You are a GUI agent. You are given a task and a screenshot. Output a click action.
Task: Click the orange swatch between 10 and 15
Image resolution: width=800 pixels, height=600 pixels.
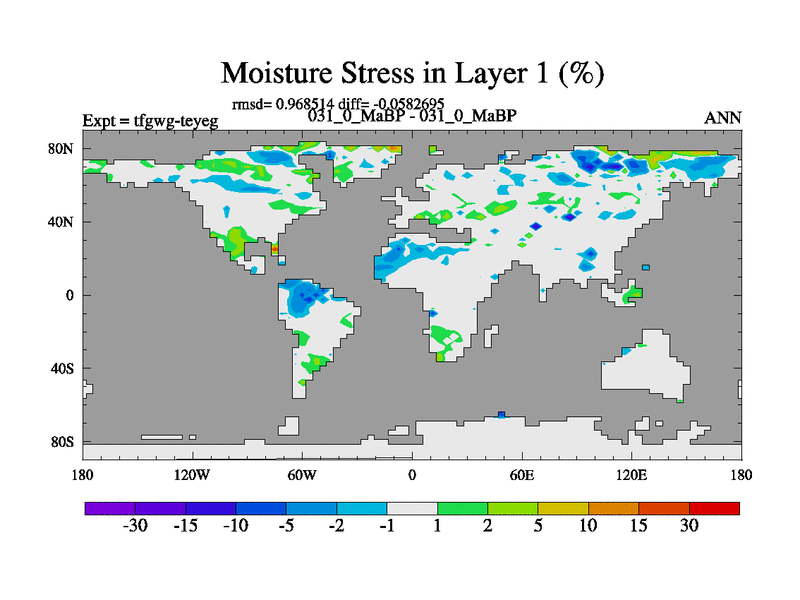(x=613, y=508)
